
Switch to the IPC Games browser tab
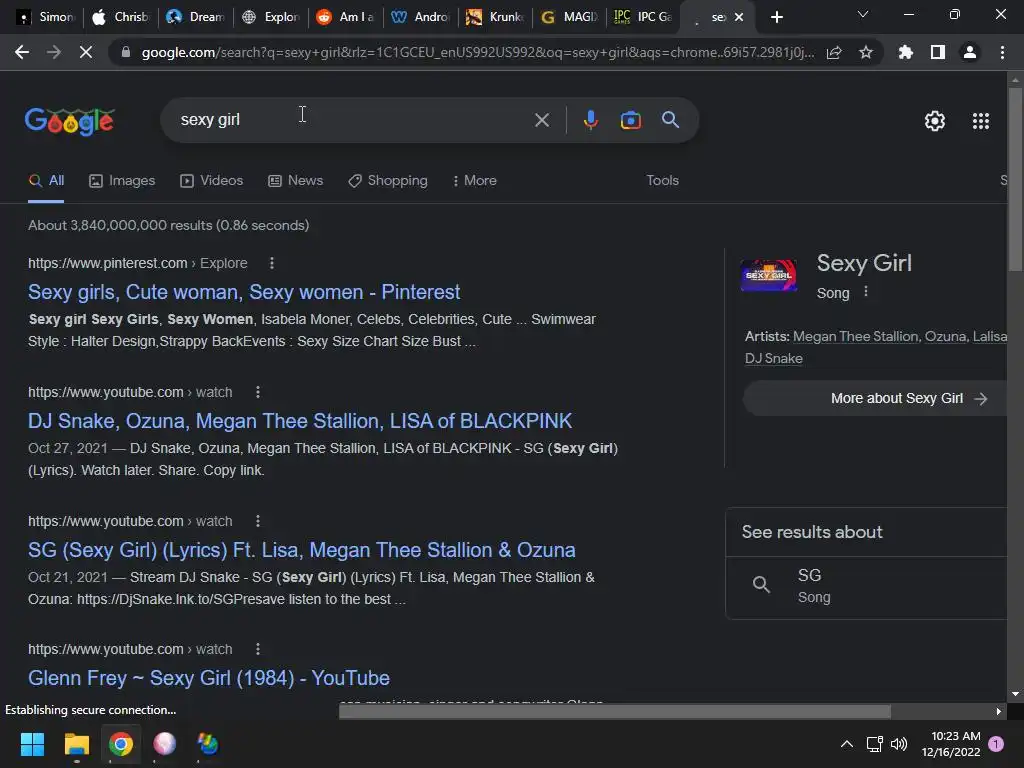coord(643,17)
